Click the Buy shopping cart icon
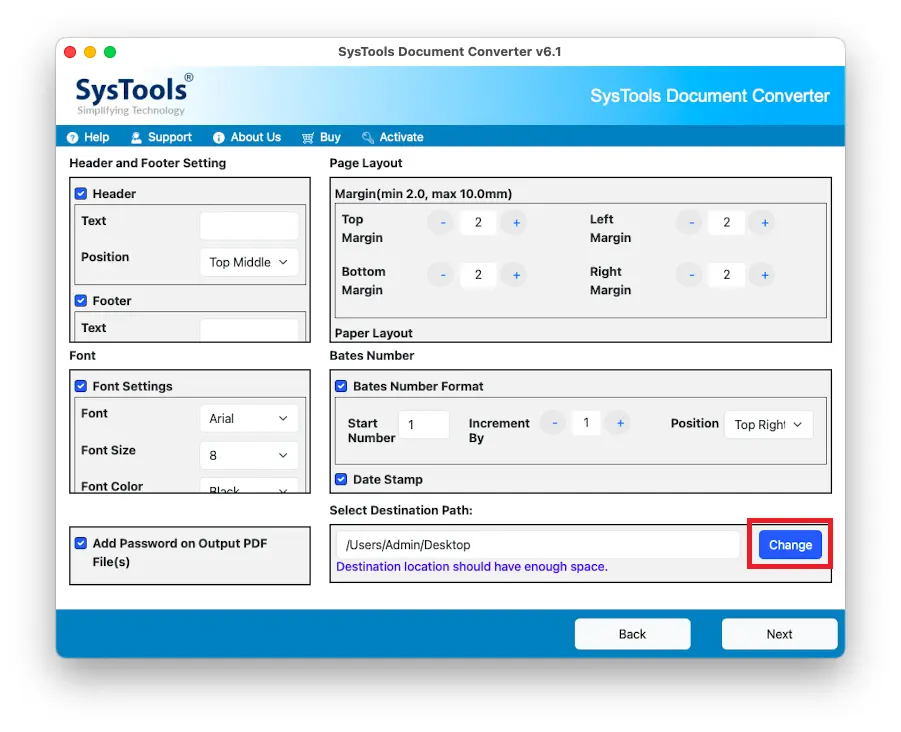This screenshot has width=901, height=732. click(308, 137)
